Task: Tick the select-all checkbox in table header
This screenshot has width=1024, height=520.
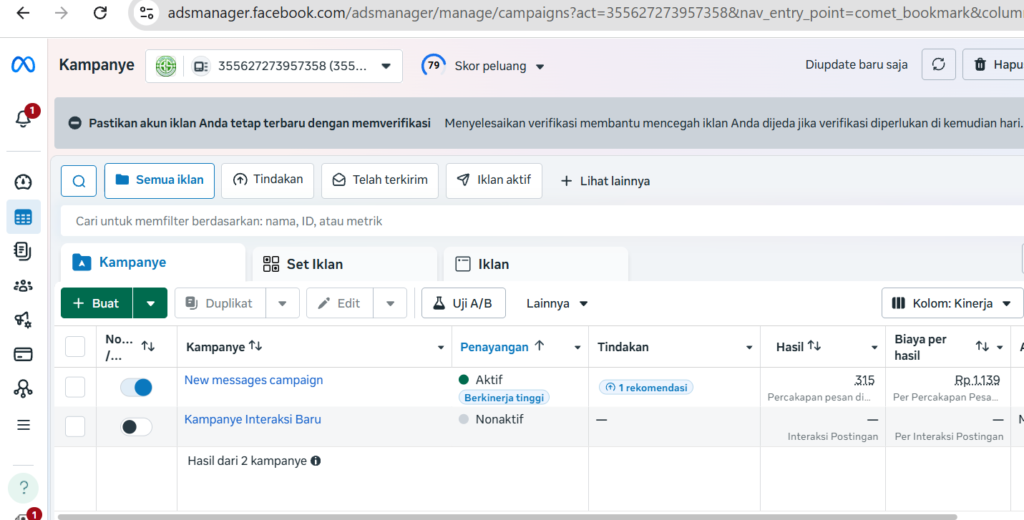Action: tap(75, 347)
